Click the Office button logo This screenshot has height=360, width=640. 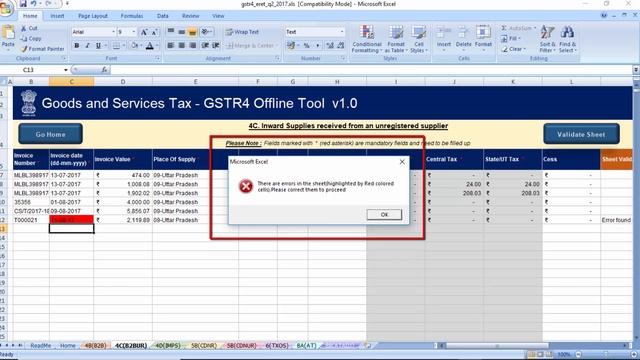(6, 7)
